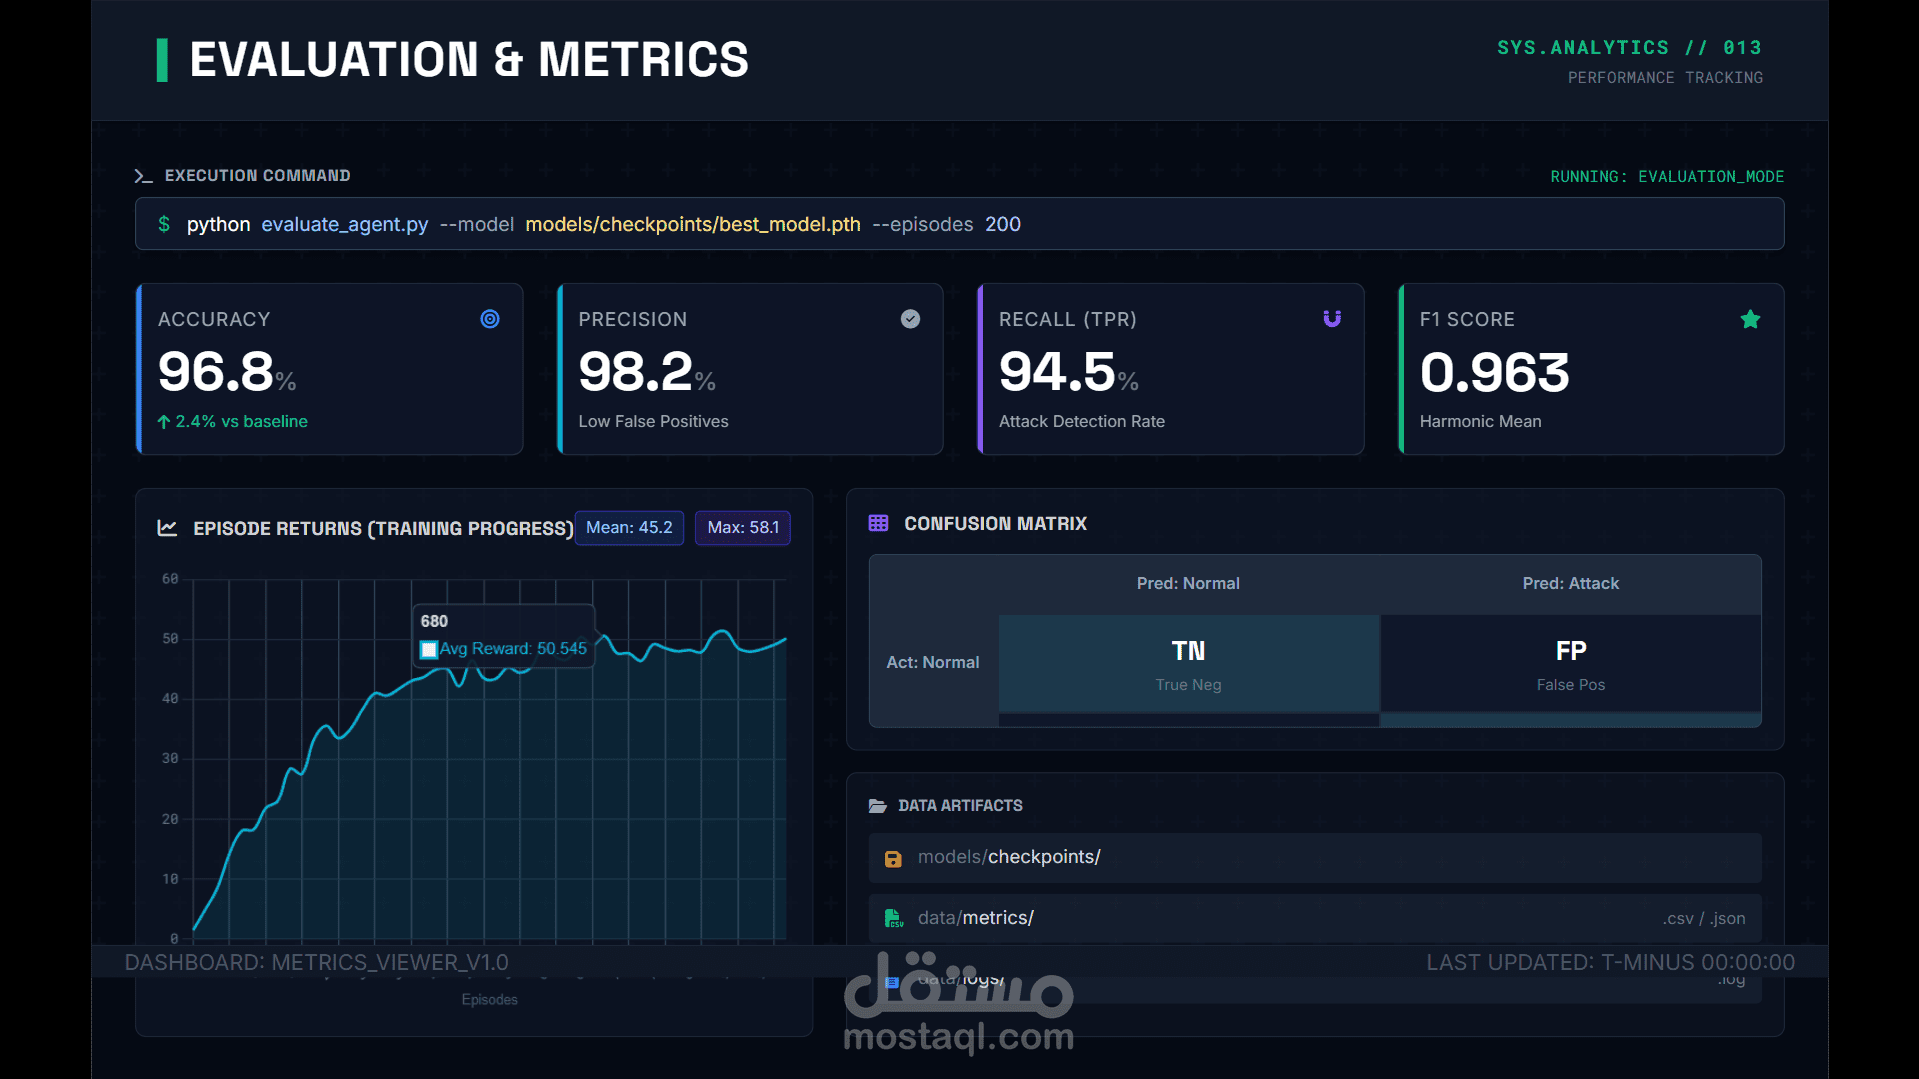The width and height of the screenshot is (1919, 1079).
Task: Open the models/checkpoints/ artifact row
Action: tap(1315, 858)
